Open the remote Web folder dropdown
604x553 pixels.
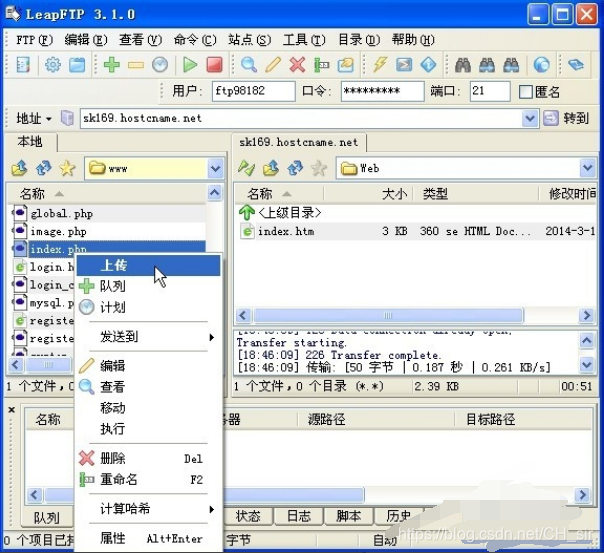[x=587, y=168]
